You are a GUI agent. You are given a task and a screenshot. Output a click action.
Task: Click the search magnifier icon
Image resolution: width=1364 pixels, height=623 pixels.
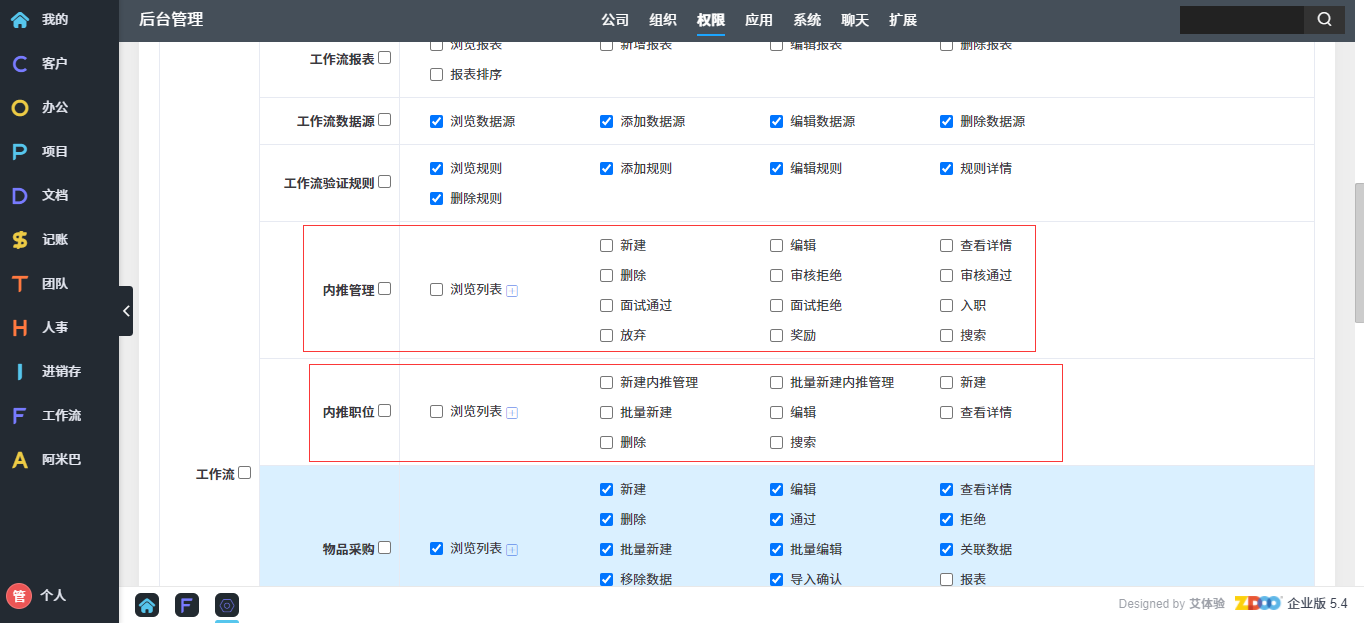tap(1324, 20)
